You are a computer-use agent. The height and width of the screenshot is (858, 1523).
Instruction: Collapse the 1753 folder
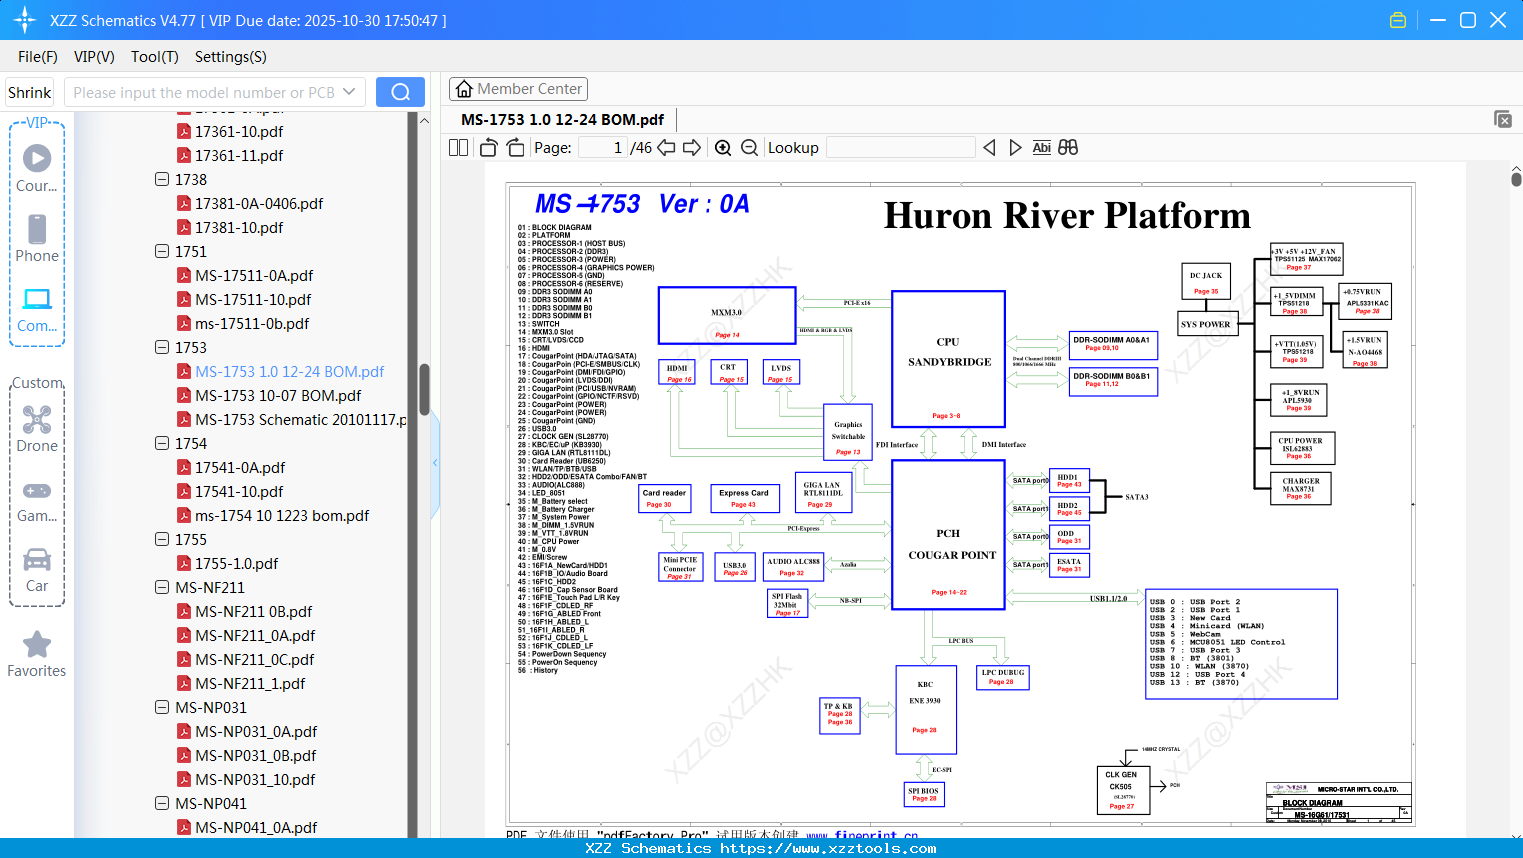coord(162,347)
